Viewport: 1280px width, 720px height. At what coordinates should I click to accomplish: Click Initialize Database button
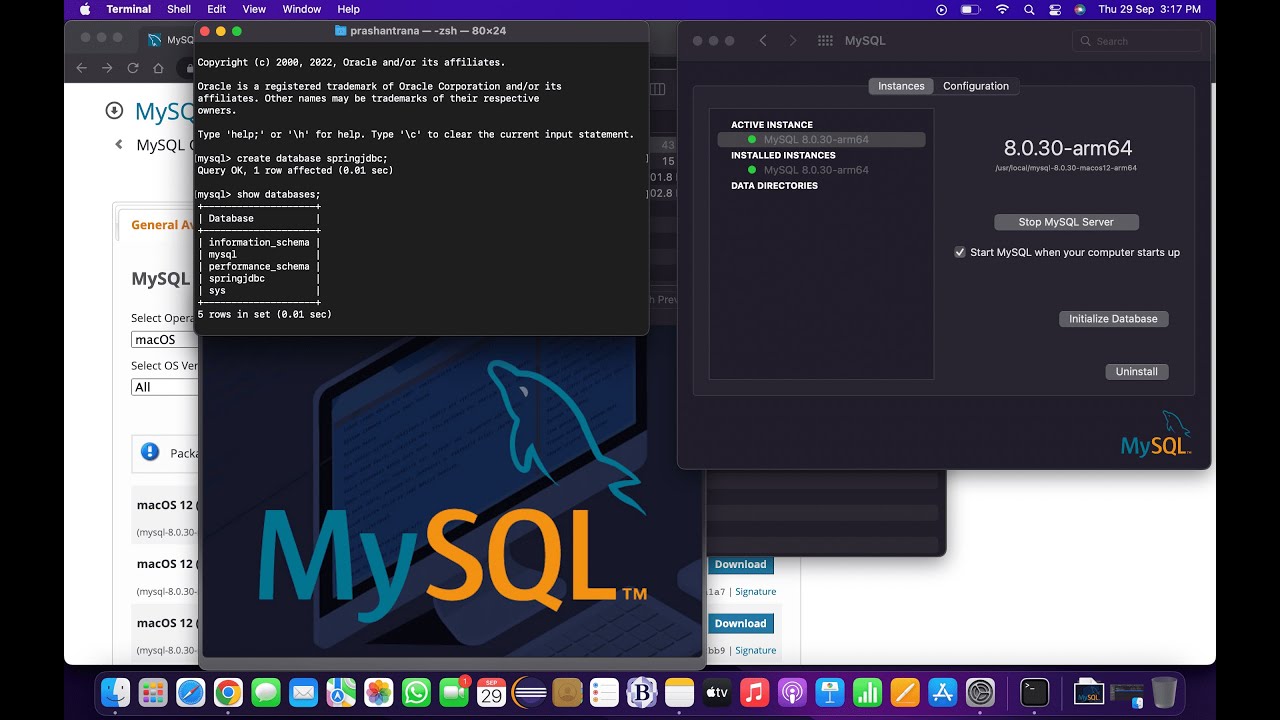point(1113,319)
